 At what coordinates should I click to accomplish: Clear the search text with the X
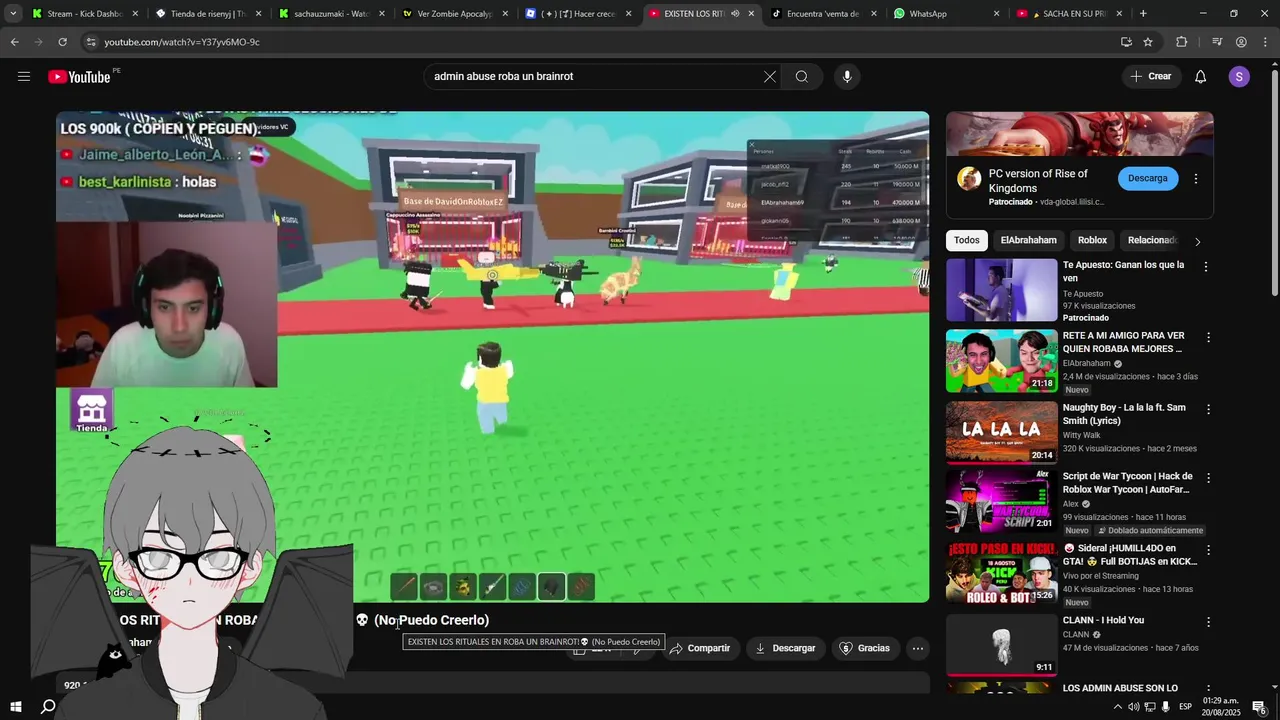[770, 77]
